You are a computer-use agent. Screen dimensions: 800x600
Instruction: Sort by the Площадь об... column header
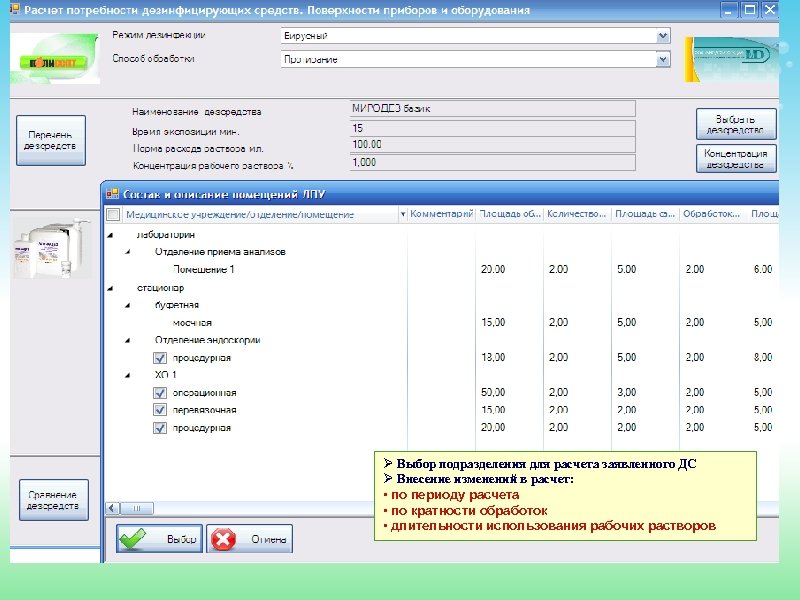(510, 214)
